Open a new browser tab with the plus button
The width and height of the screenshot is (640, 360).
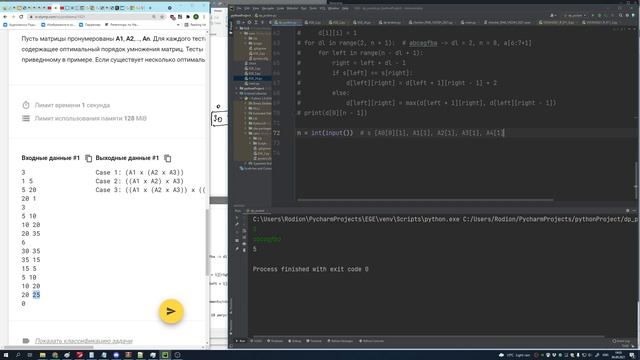point(150,8)
